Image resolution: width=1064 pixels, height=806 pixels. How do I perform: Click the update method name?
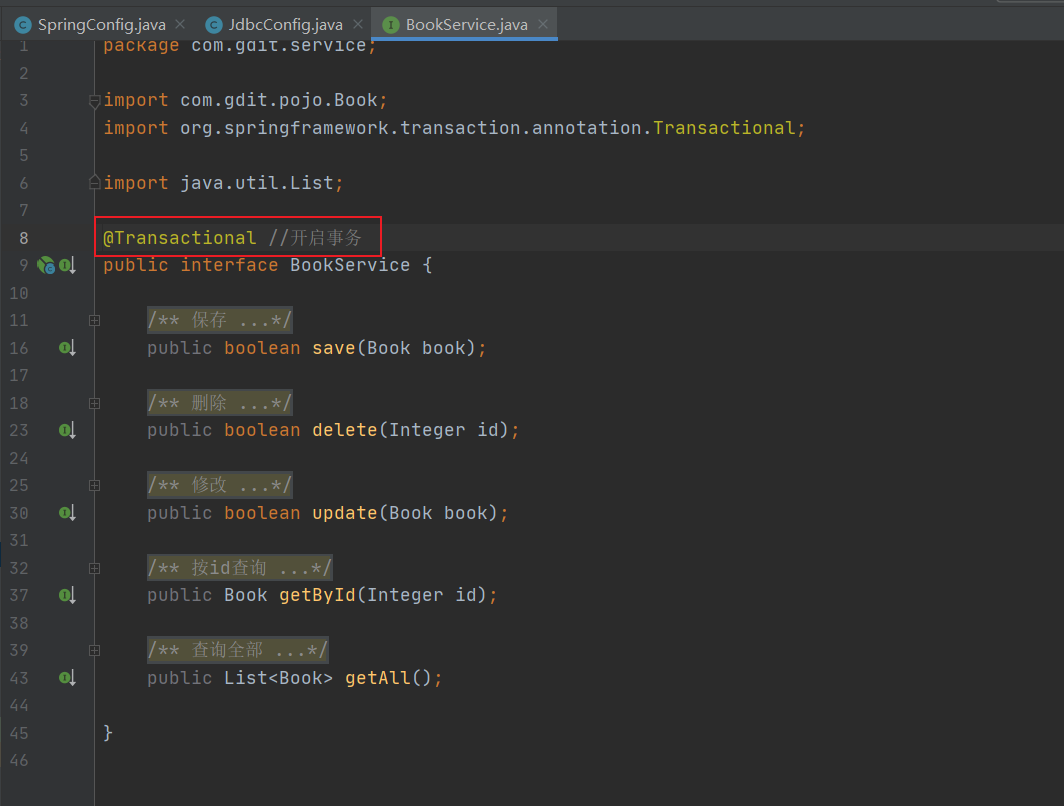345,513
